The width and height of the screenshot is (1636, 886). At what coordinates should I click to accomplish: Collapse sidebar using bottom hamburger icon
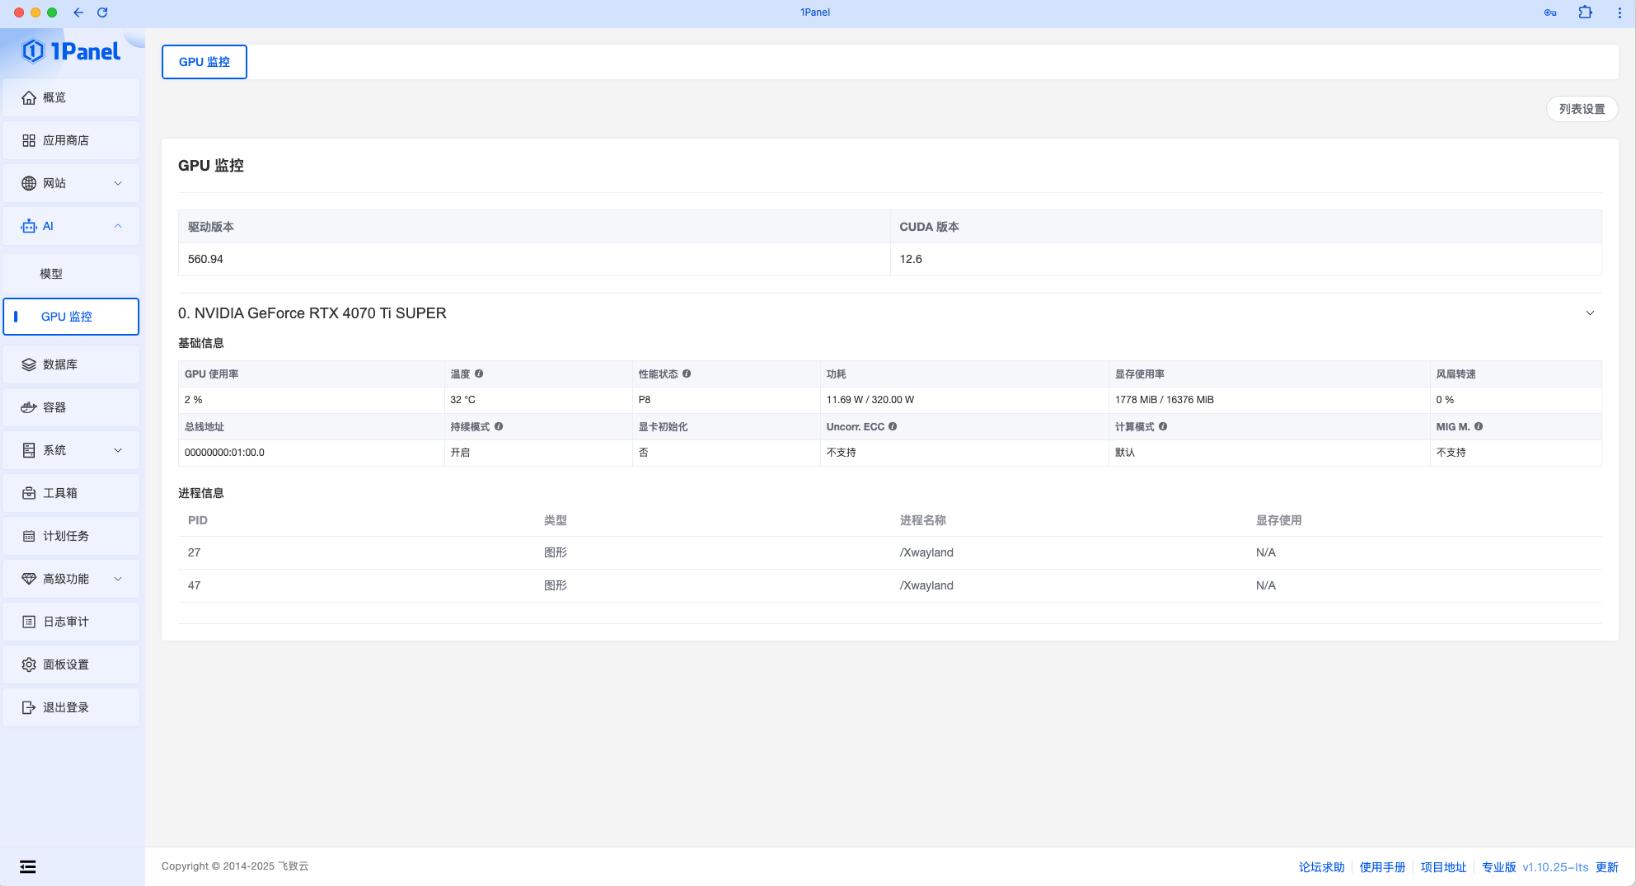click(x=28, y=867)
